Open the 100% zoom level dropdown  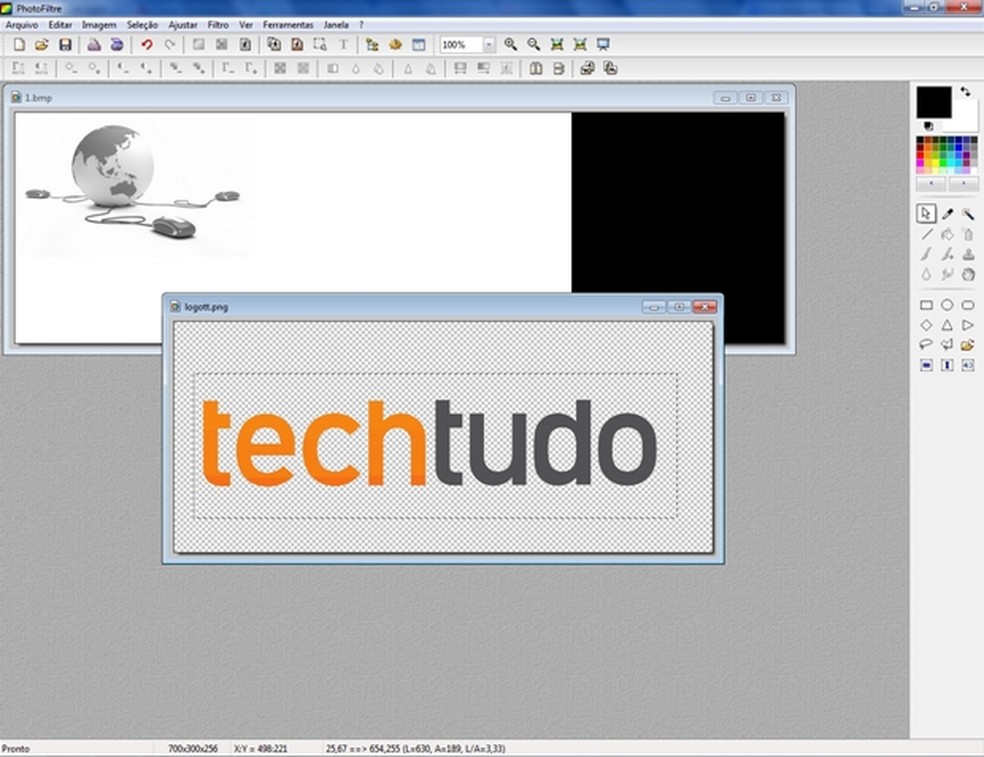point(489,44)
